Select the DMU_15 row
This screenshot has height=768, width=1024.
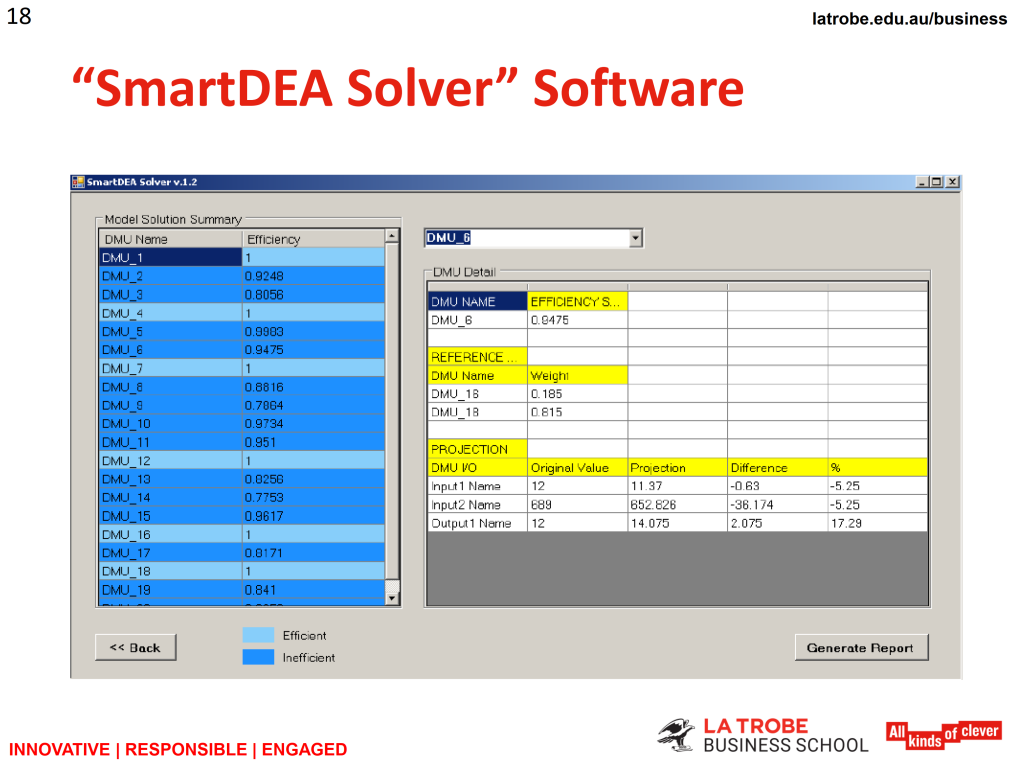(242, 516)
